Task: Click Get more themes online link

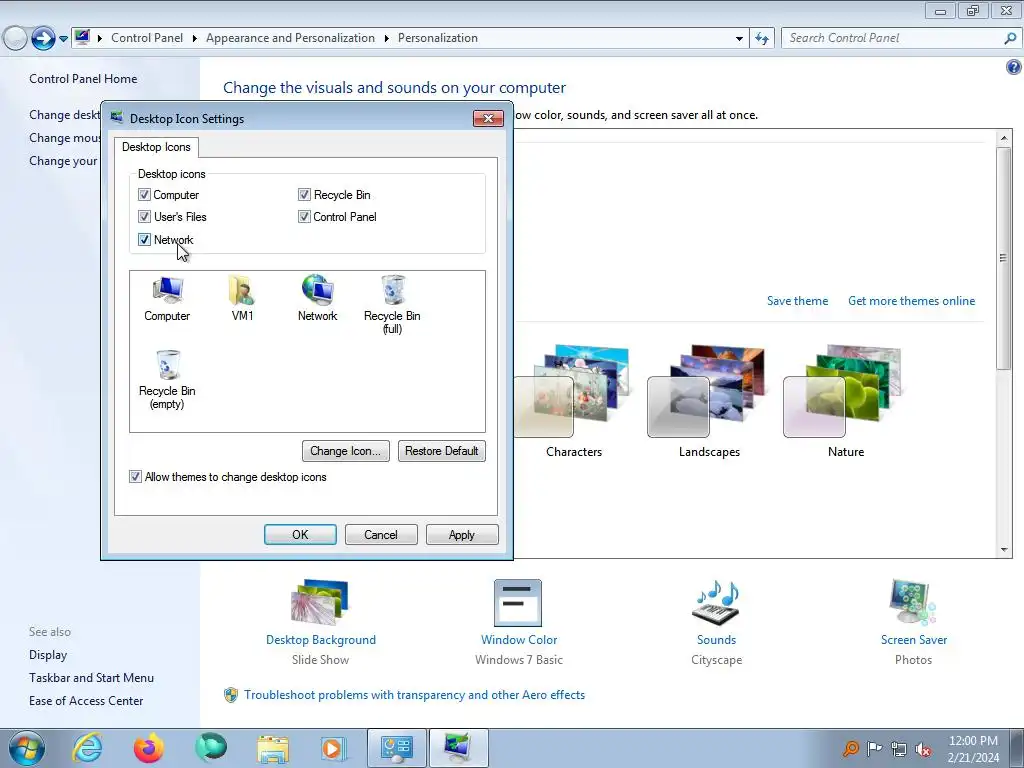Action: click(x=911, y=301)
